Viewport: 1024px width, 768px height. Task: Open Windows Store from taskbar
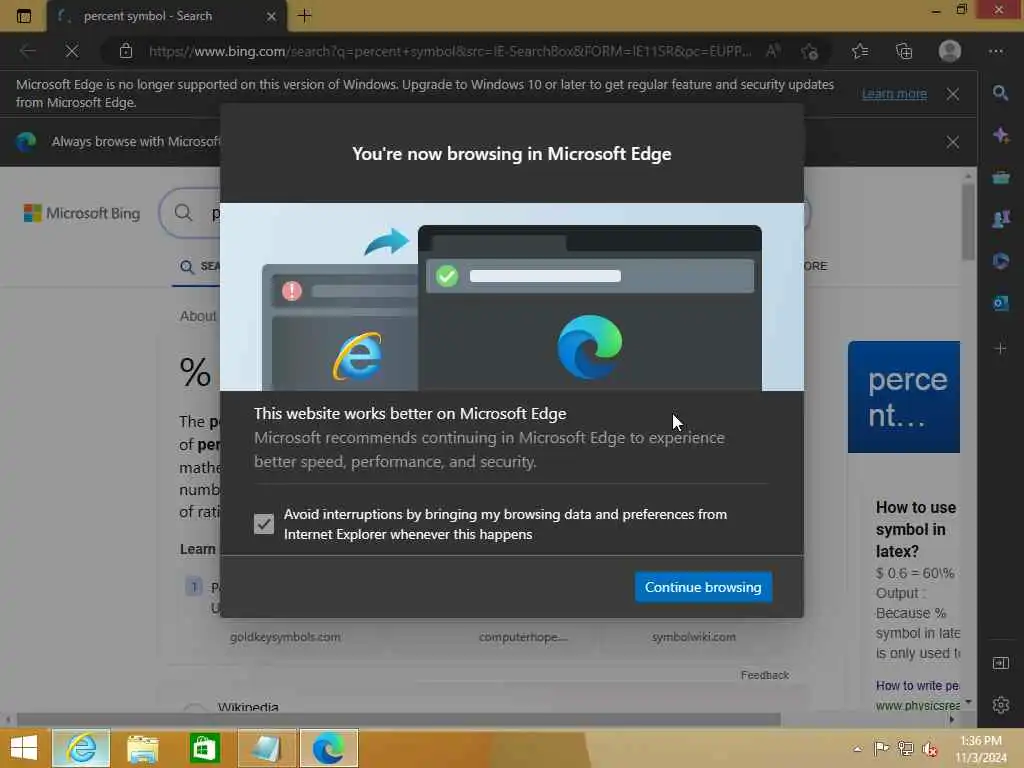pos(204,748)
